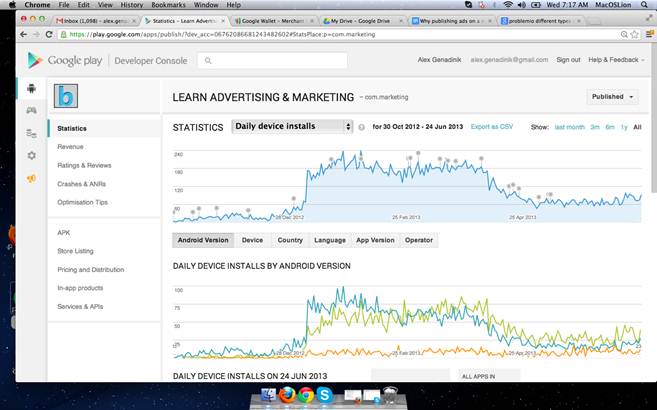This screenshot has height=410, width=657.
Task: Expand the Published status dropdown
Action: click(x=613, y=97)
